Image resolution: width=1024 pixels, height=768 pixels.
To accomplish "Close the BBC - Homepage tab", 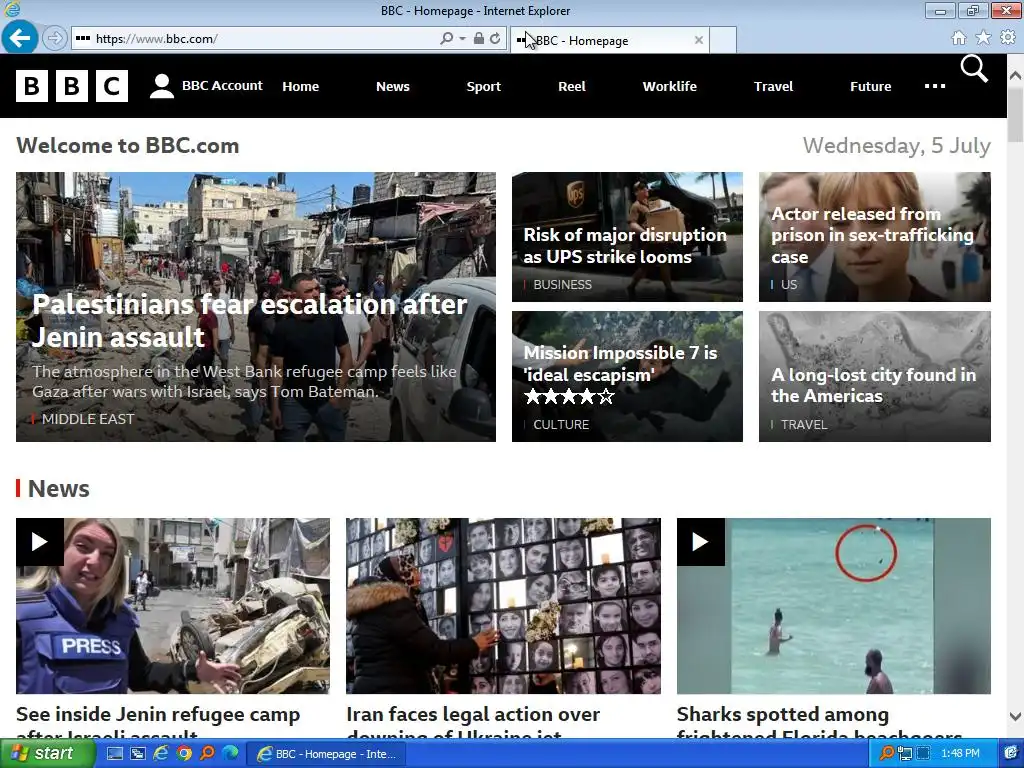I will [699, 40].
